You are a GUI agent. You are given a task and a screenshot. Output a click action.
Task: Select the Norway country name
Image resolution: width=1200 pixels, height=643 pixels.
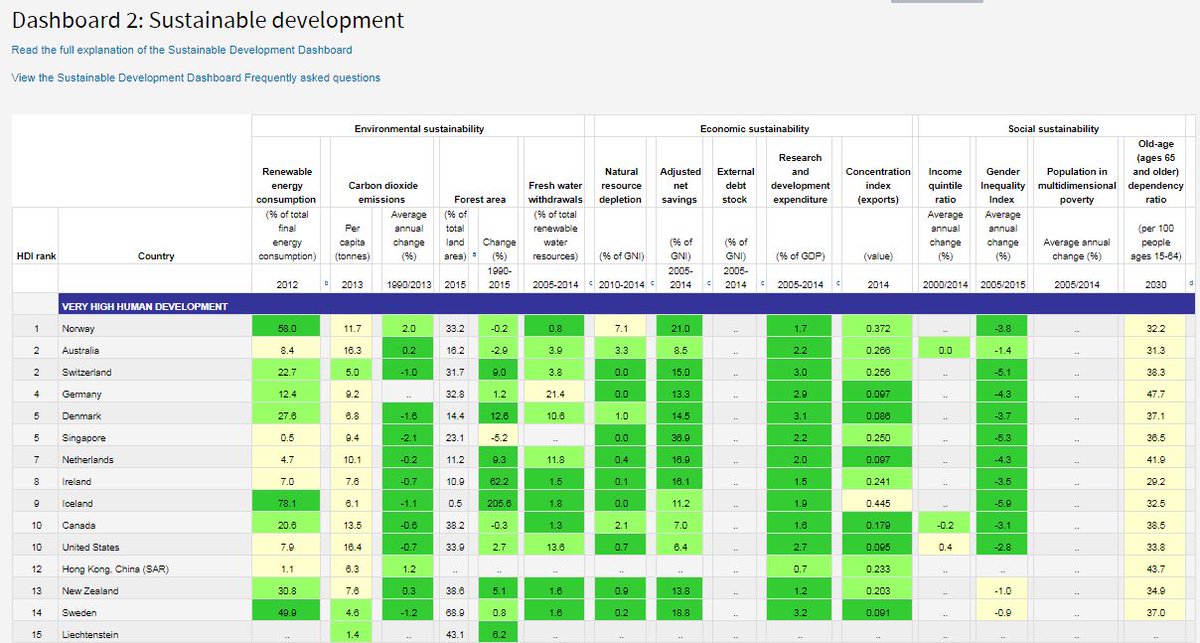pyautogui.click(x=79, y=328)
